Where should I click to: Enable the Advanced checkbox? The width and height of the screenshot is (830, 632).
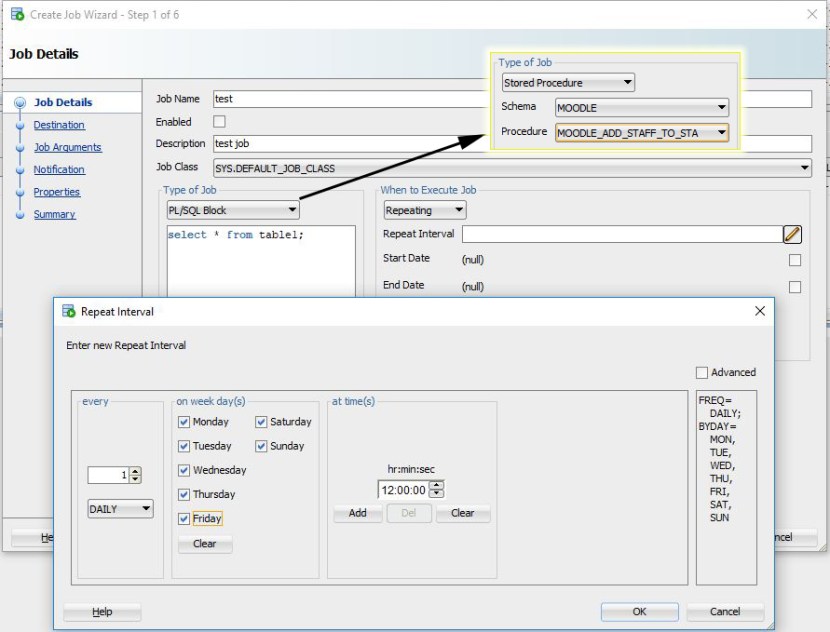tap(702, 373)
